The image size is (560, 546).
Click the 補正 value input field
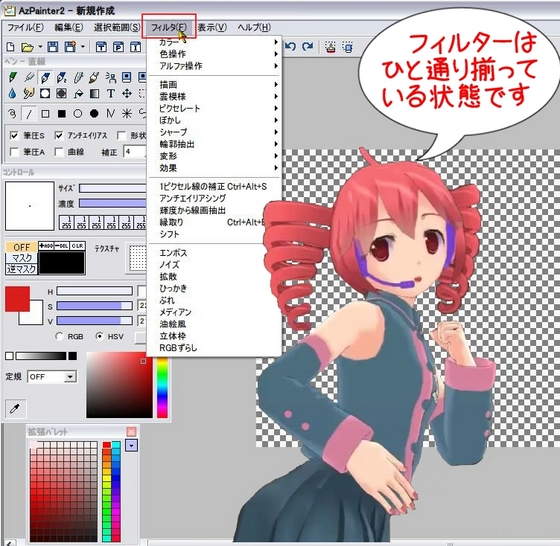click(x=135, y=152)
